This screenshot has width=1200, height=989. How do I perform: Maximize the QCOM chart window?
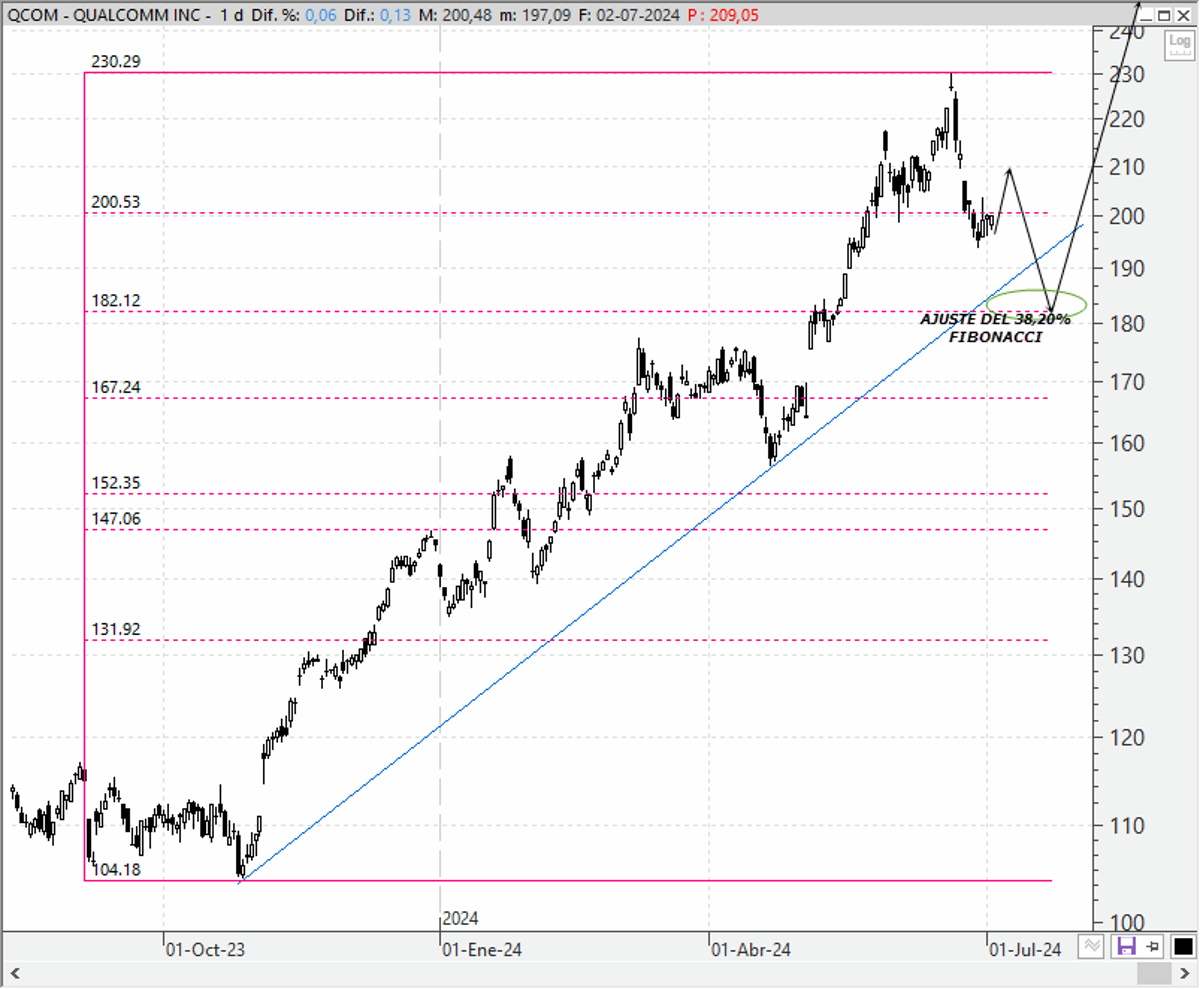[1166, 15]
